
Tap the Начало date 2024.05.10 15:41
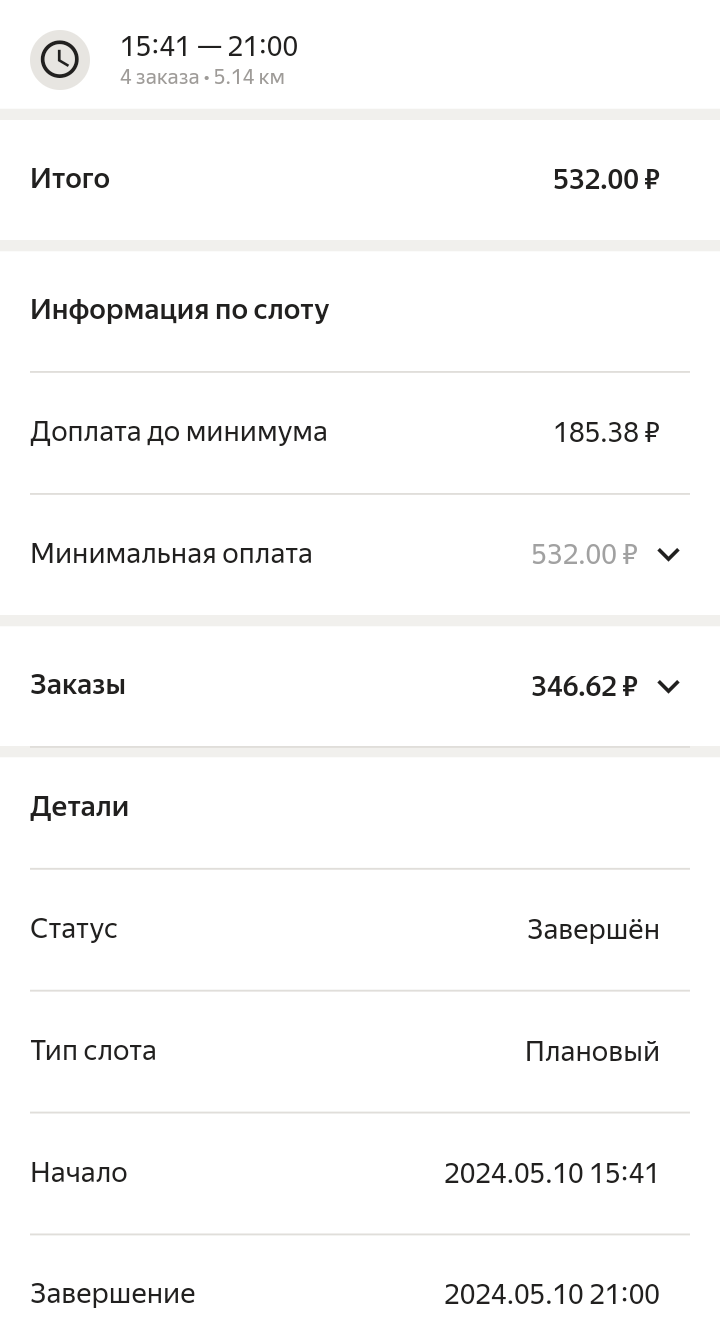click(552, 1173)
